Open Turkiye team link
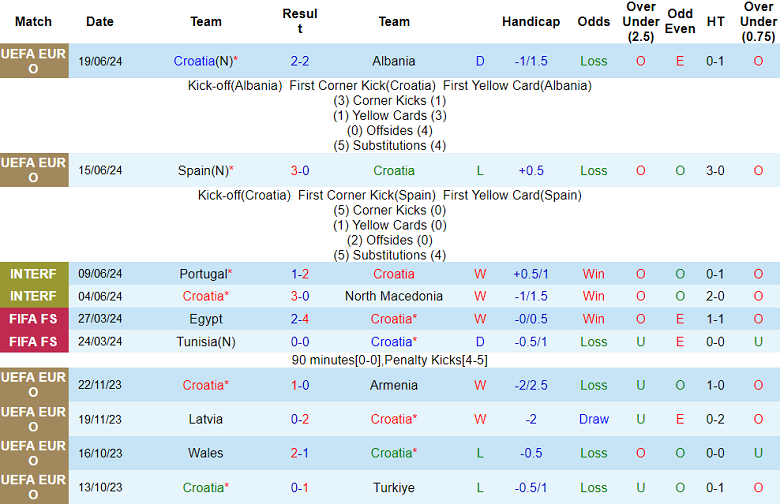Screen dimensions: 780x504 tap(393, 488)
